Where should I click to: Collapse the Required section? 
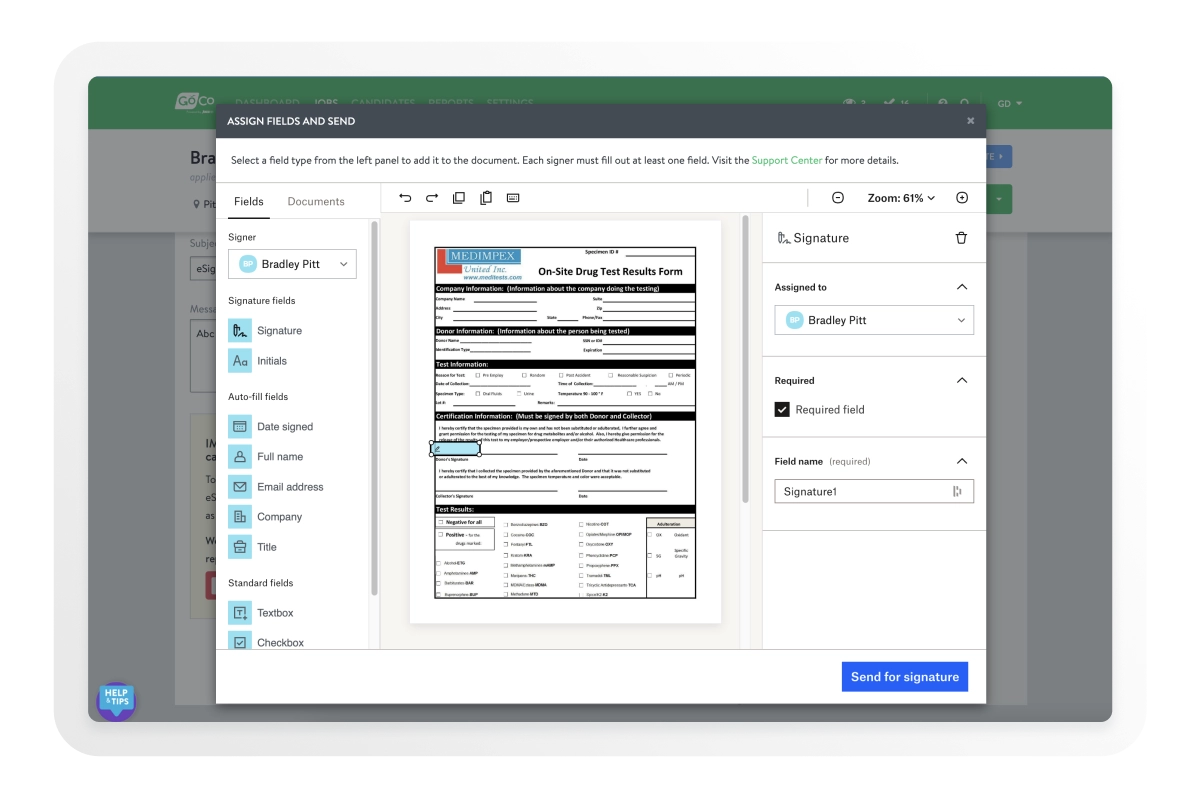pos(962,381)
